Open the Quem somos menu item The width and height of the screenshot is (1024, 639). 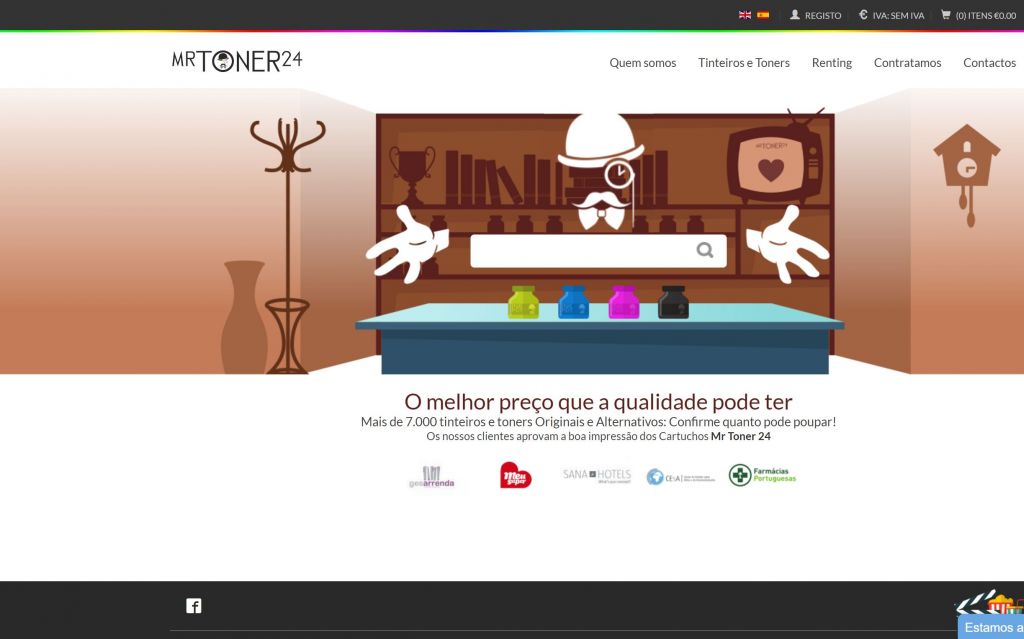click(643, 62)
